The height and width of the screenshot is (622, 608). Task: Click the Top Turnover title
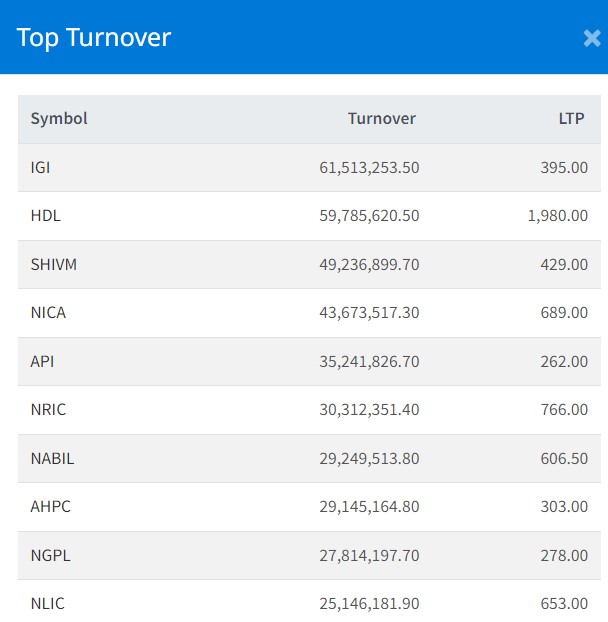94,38
